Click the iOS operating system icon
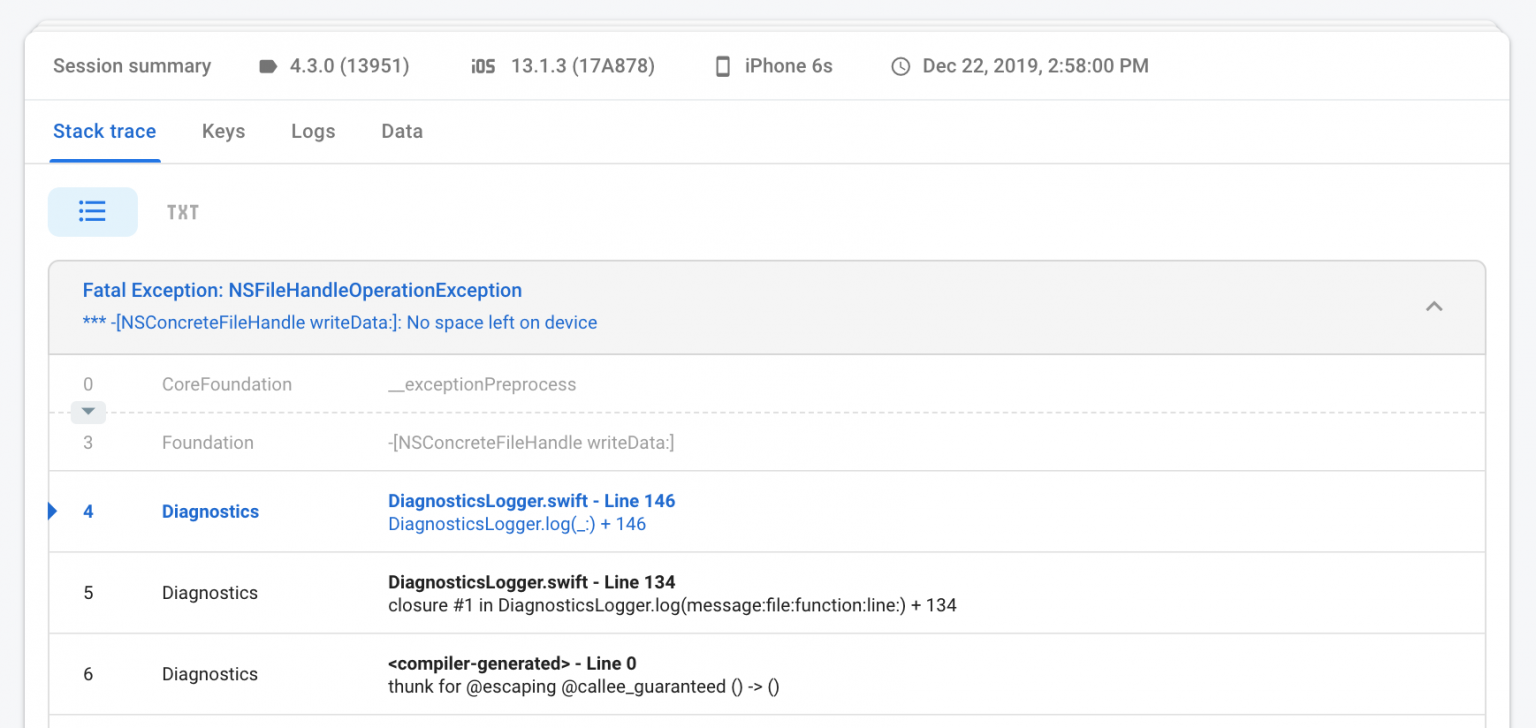This screenshot has width=1536, height=728. click(481, 65)
